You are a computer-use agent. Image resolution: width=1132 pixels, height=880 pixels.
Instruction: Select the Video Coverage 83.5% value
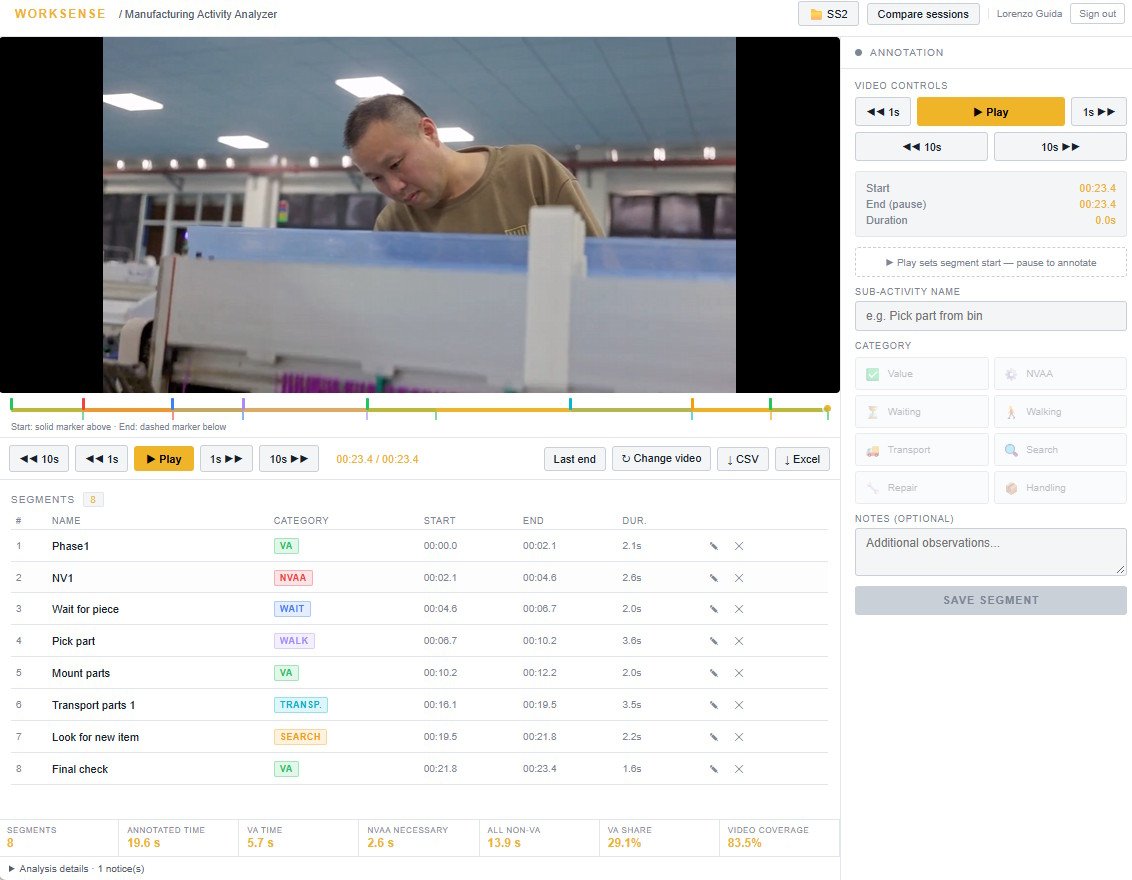tap(744, 842)
